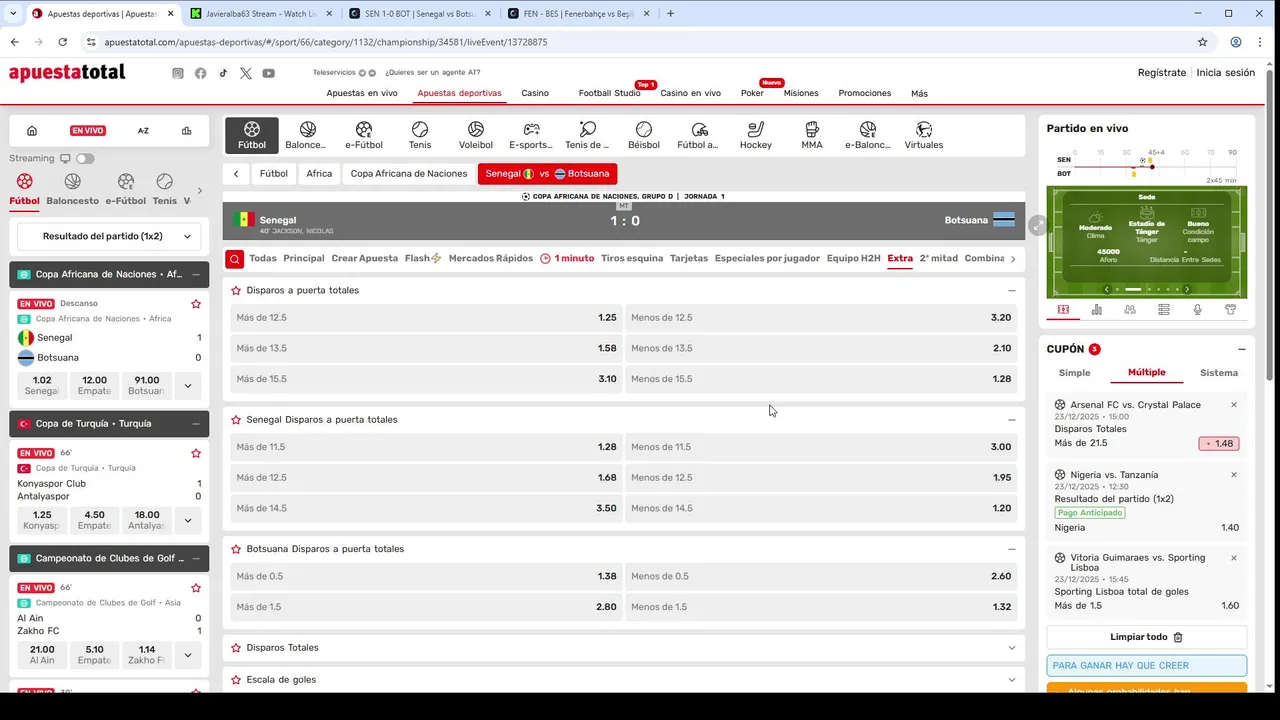Switch to Apuestas en vivo menu

click(x=362, y=93)
